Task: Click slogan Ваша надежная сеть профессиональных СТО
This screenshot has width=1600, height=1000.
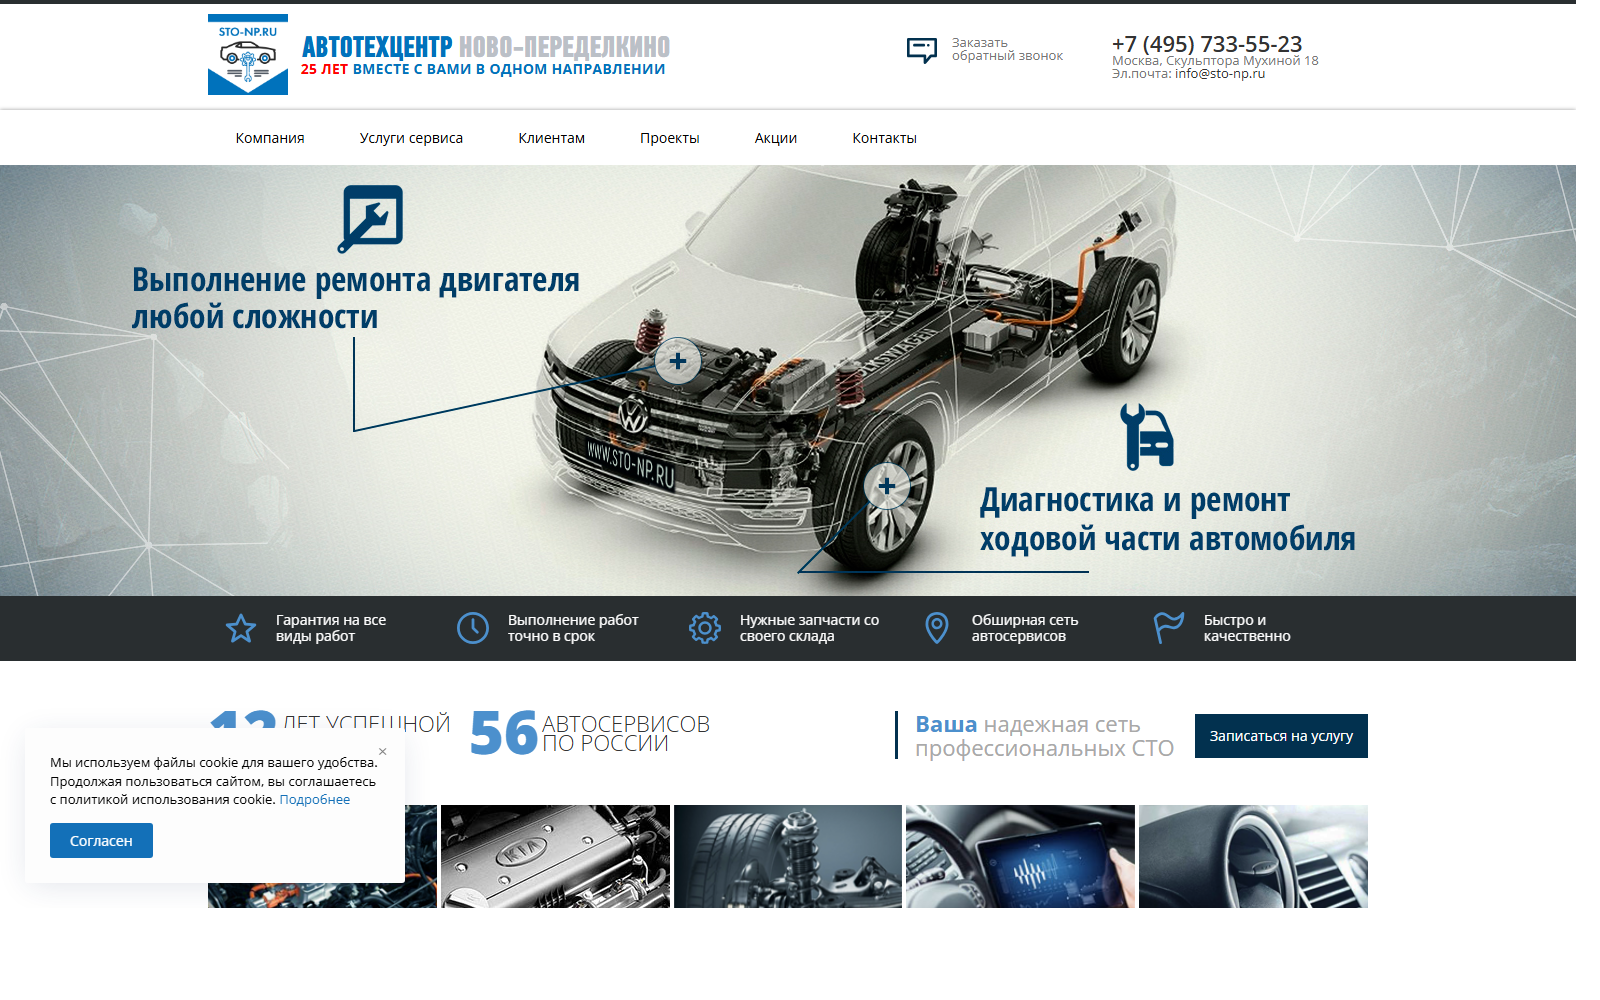Action: (1044, 736)
